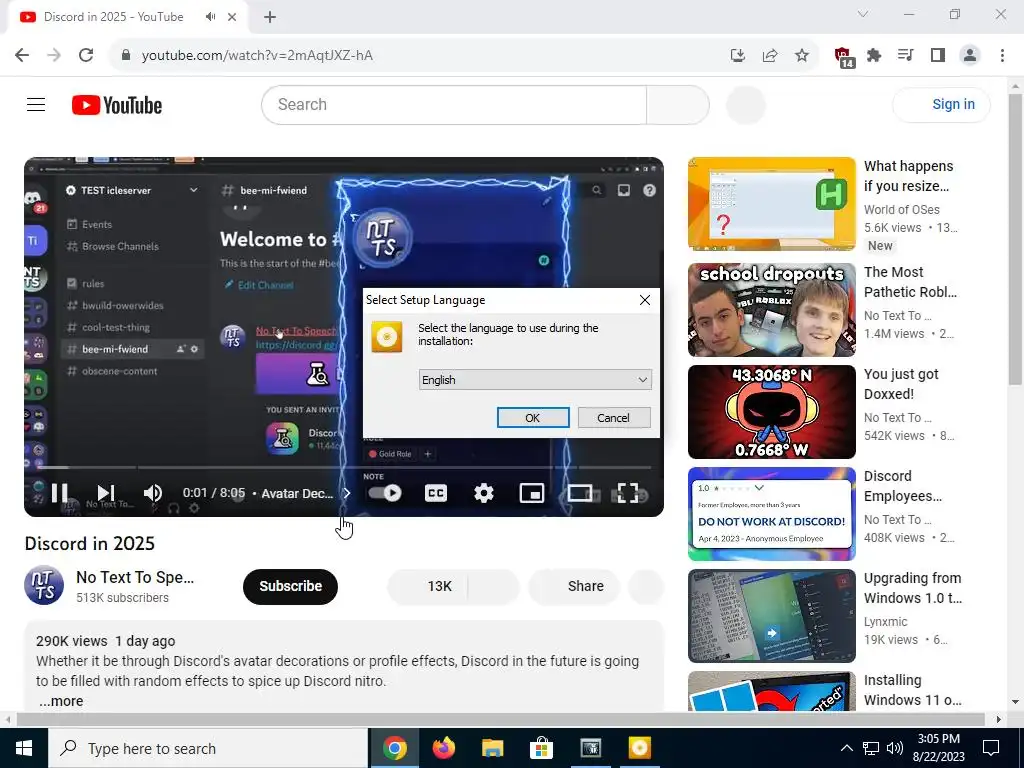Open Windows Start menu
The image size is (1024, 768).
click(x=24, y=748)
